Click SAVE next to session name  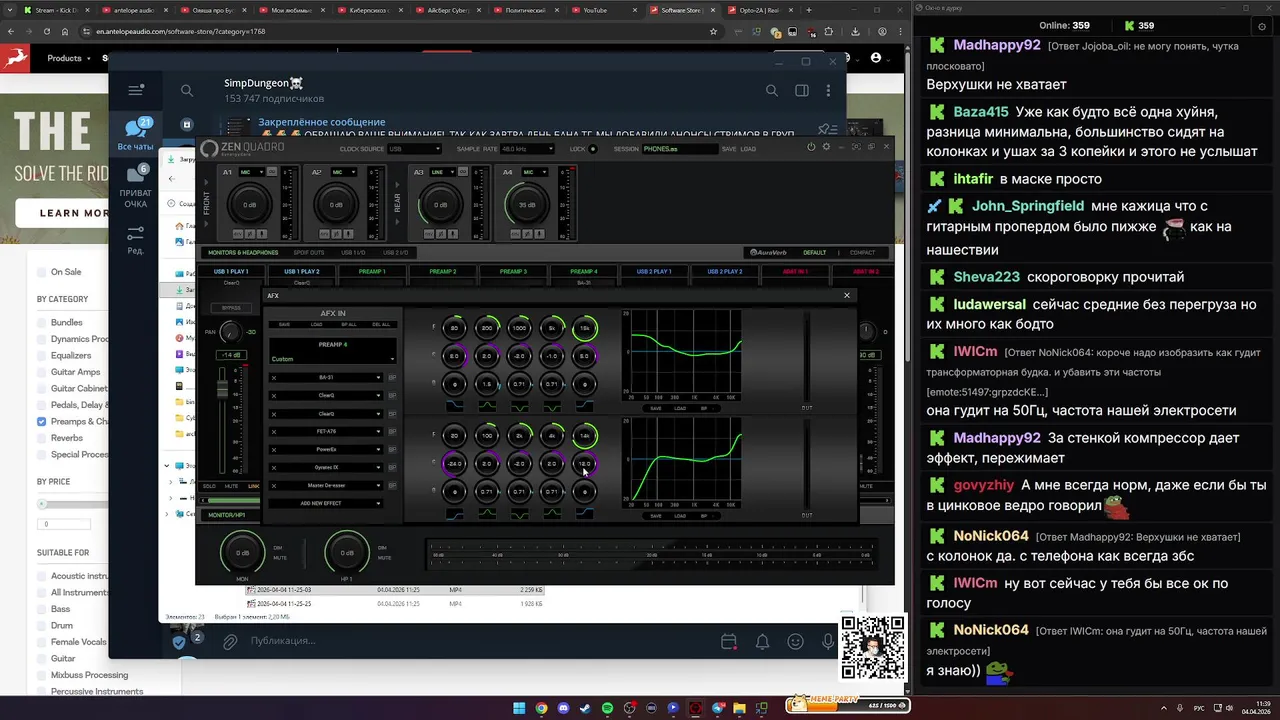(729, 149)
